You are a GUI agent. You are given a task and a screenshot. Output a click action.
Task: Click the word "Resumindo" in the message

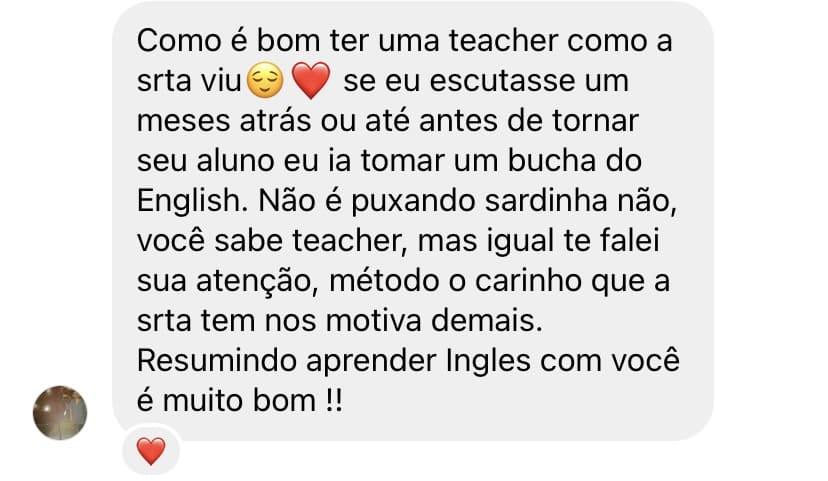216,361
